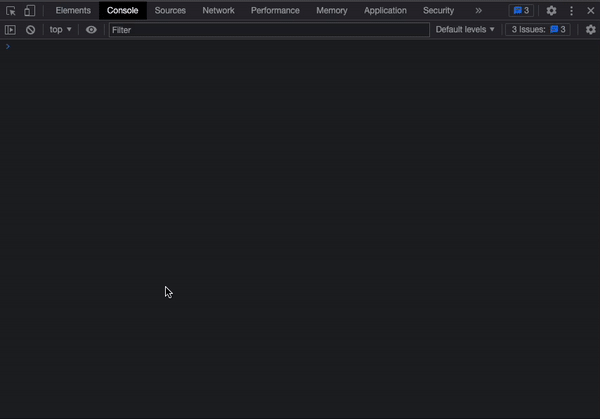The width and height of the screenshot is (600, 419).
Task: Go to the Performance tab
Action: coord(275,11)
